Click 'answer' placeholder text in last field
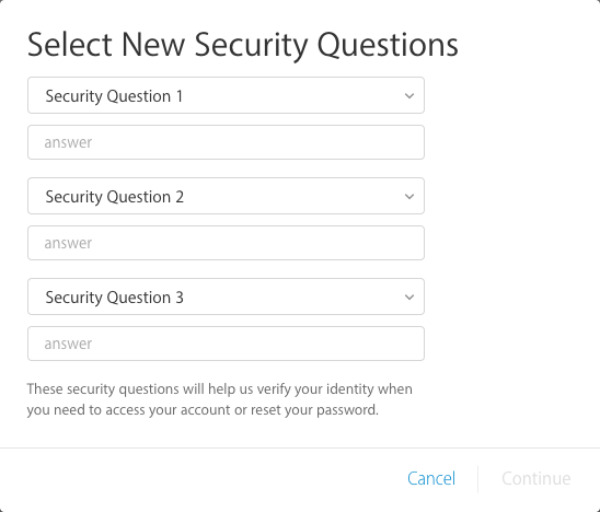Image resolution: width=600 pixels, height=512 pixels. pyautogui.click(x=68, y=343)
